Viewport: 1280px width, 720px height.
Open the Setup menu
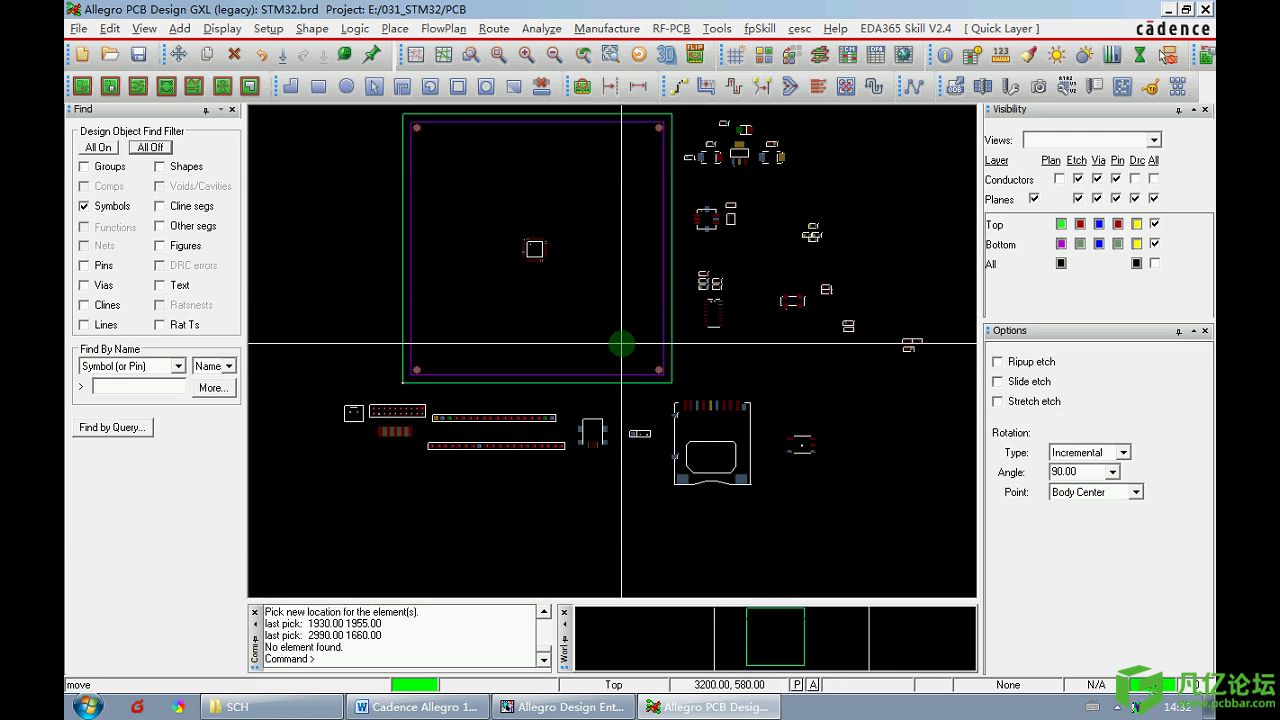point(268,28)
